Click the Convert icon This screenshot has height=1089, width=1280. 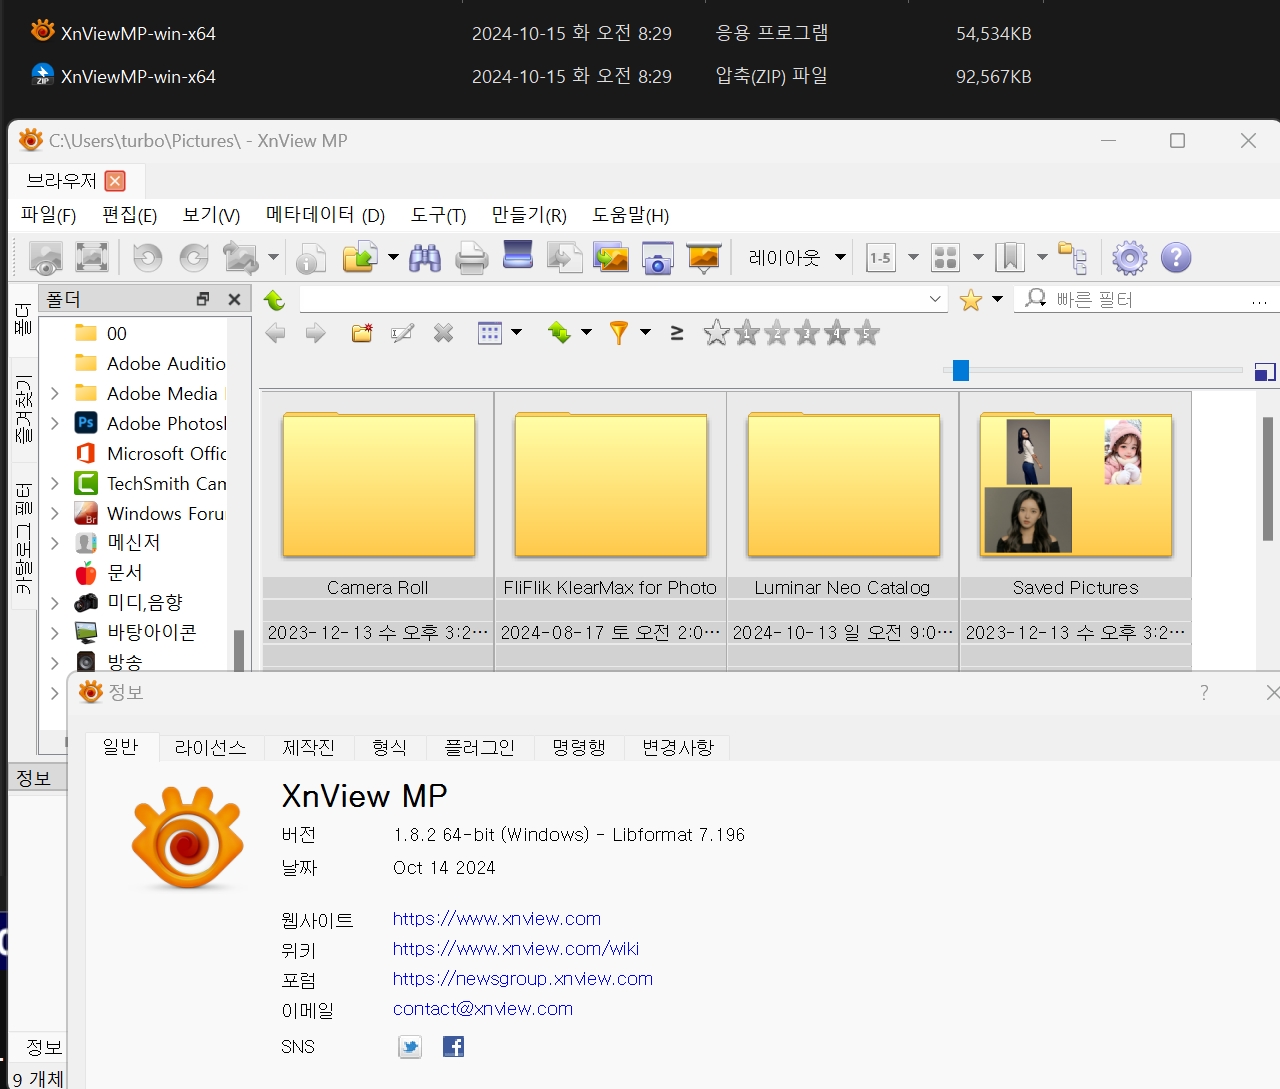(x=565, y=258)
